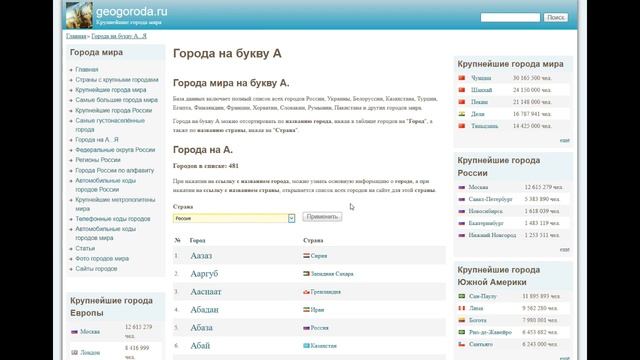Click the Иран country link
Screen dimensions: 640x360
[317, 310]
